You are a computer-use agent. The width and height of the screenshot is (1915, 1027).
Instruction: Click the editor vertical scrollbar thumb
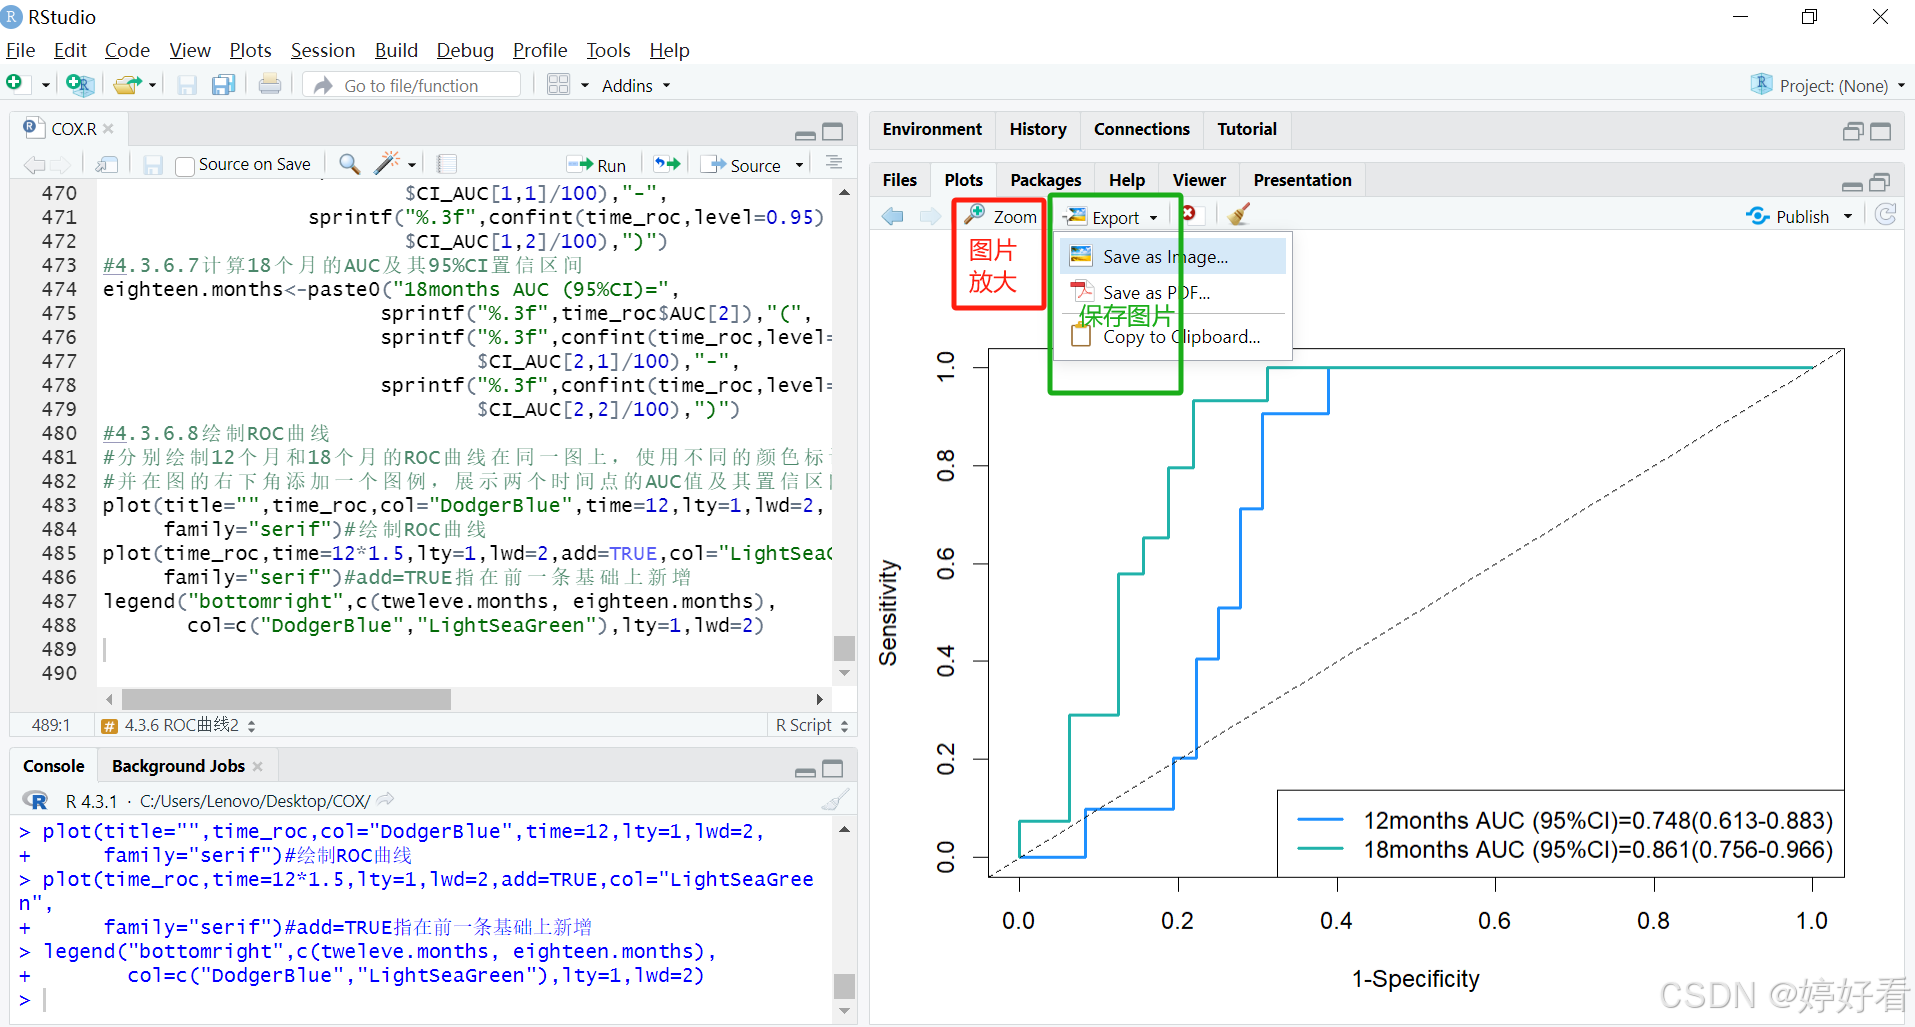pyautogui.click(x=844, y=647)
